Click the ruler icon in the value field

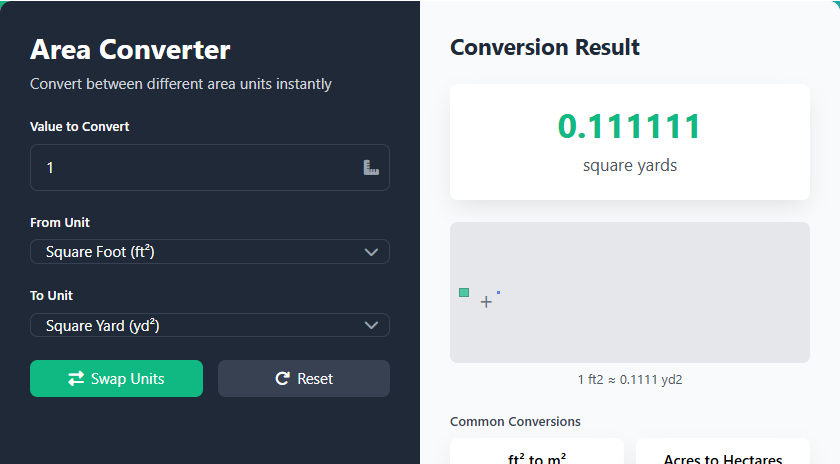point(371,168)
